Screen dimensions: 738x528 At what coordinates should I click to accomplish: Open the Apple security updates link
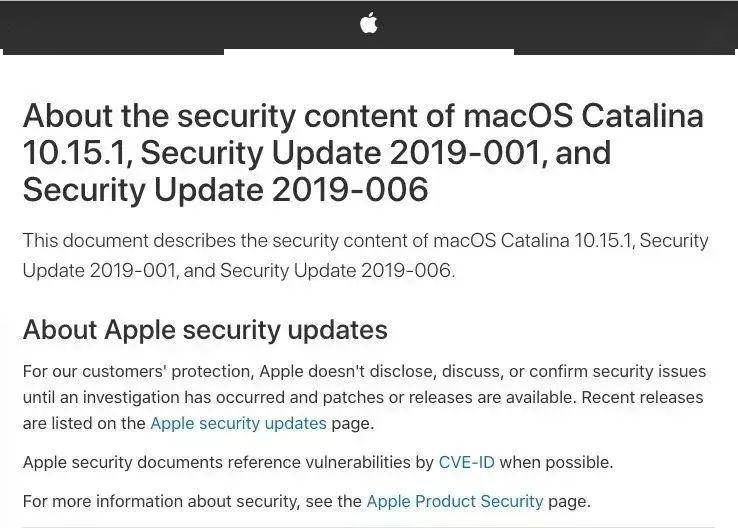coord(238,423)
